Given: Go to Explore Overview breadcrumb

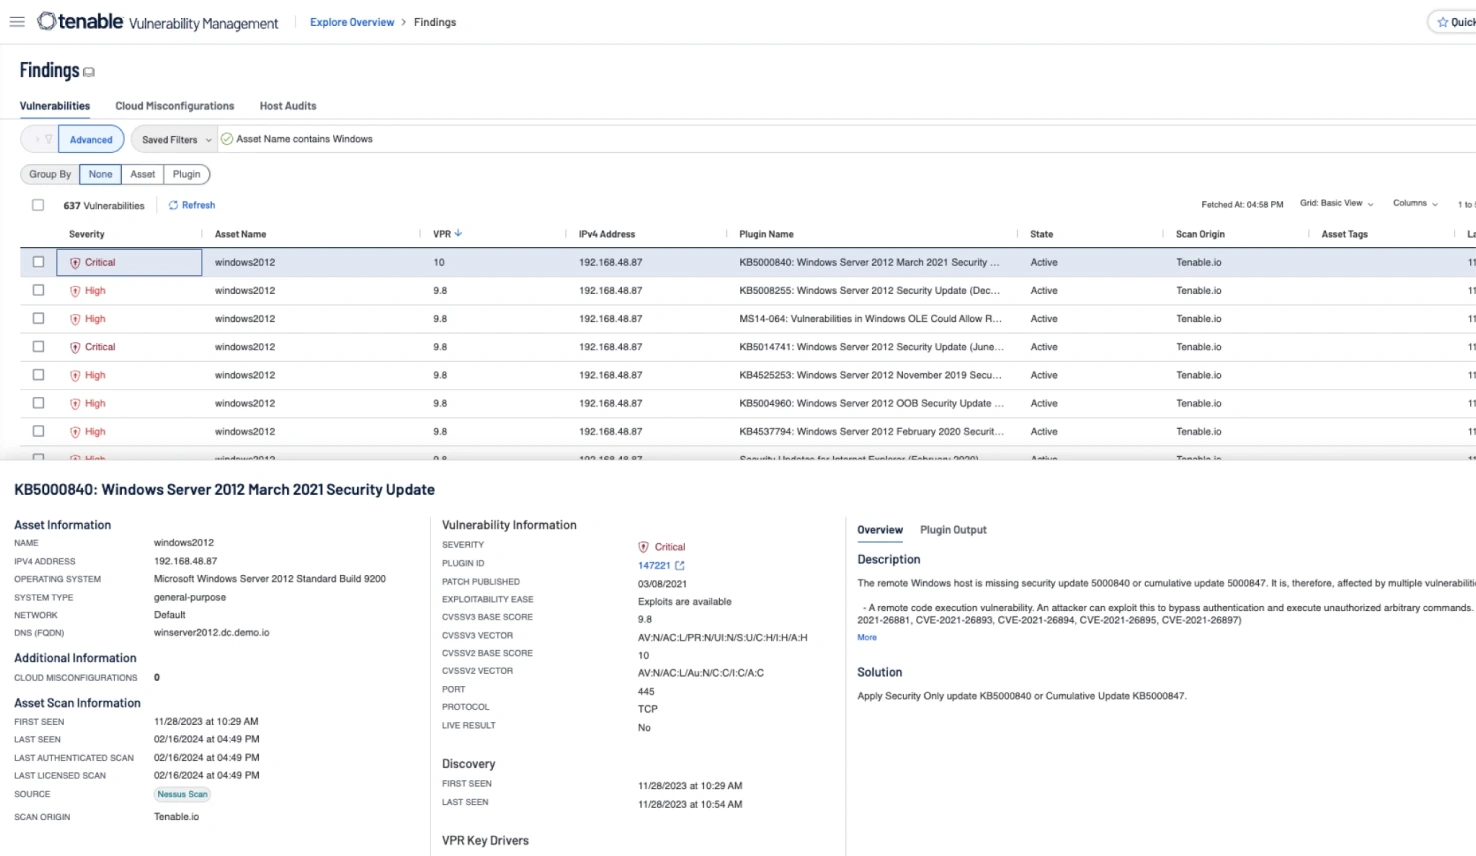Looking at the screenshot, I should (x=352, y=22).
